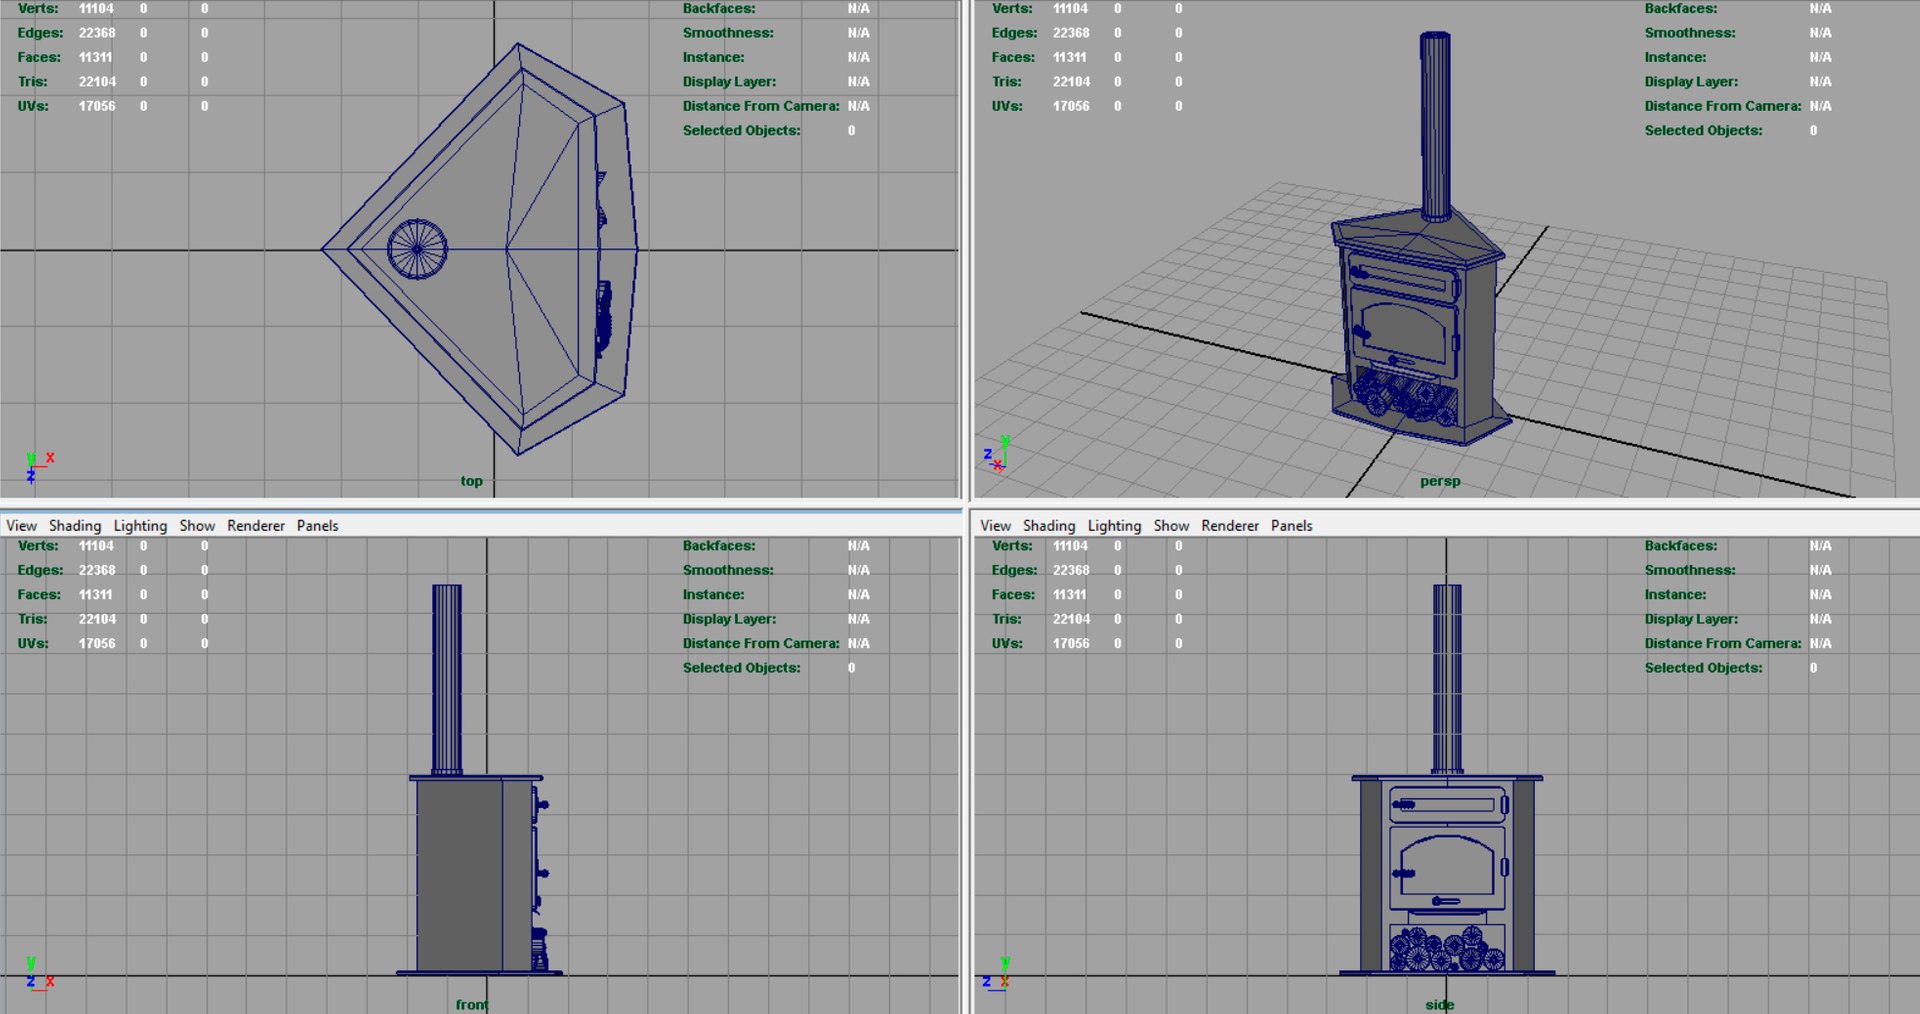Click 'Tris:' 22104 value in side viewport

coord(1071,619)
